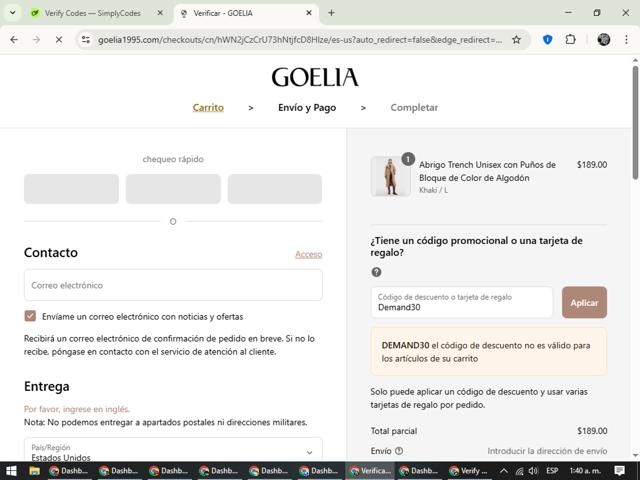Open site information icon in address bar
The width and height of the screenshot is (640, 480).
click(86, 40)
